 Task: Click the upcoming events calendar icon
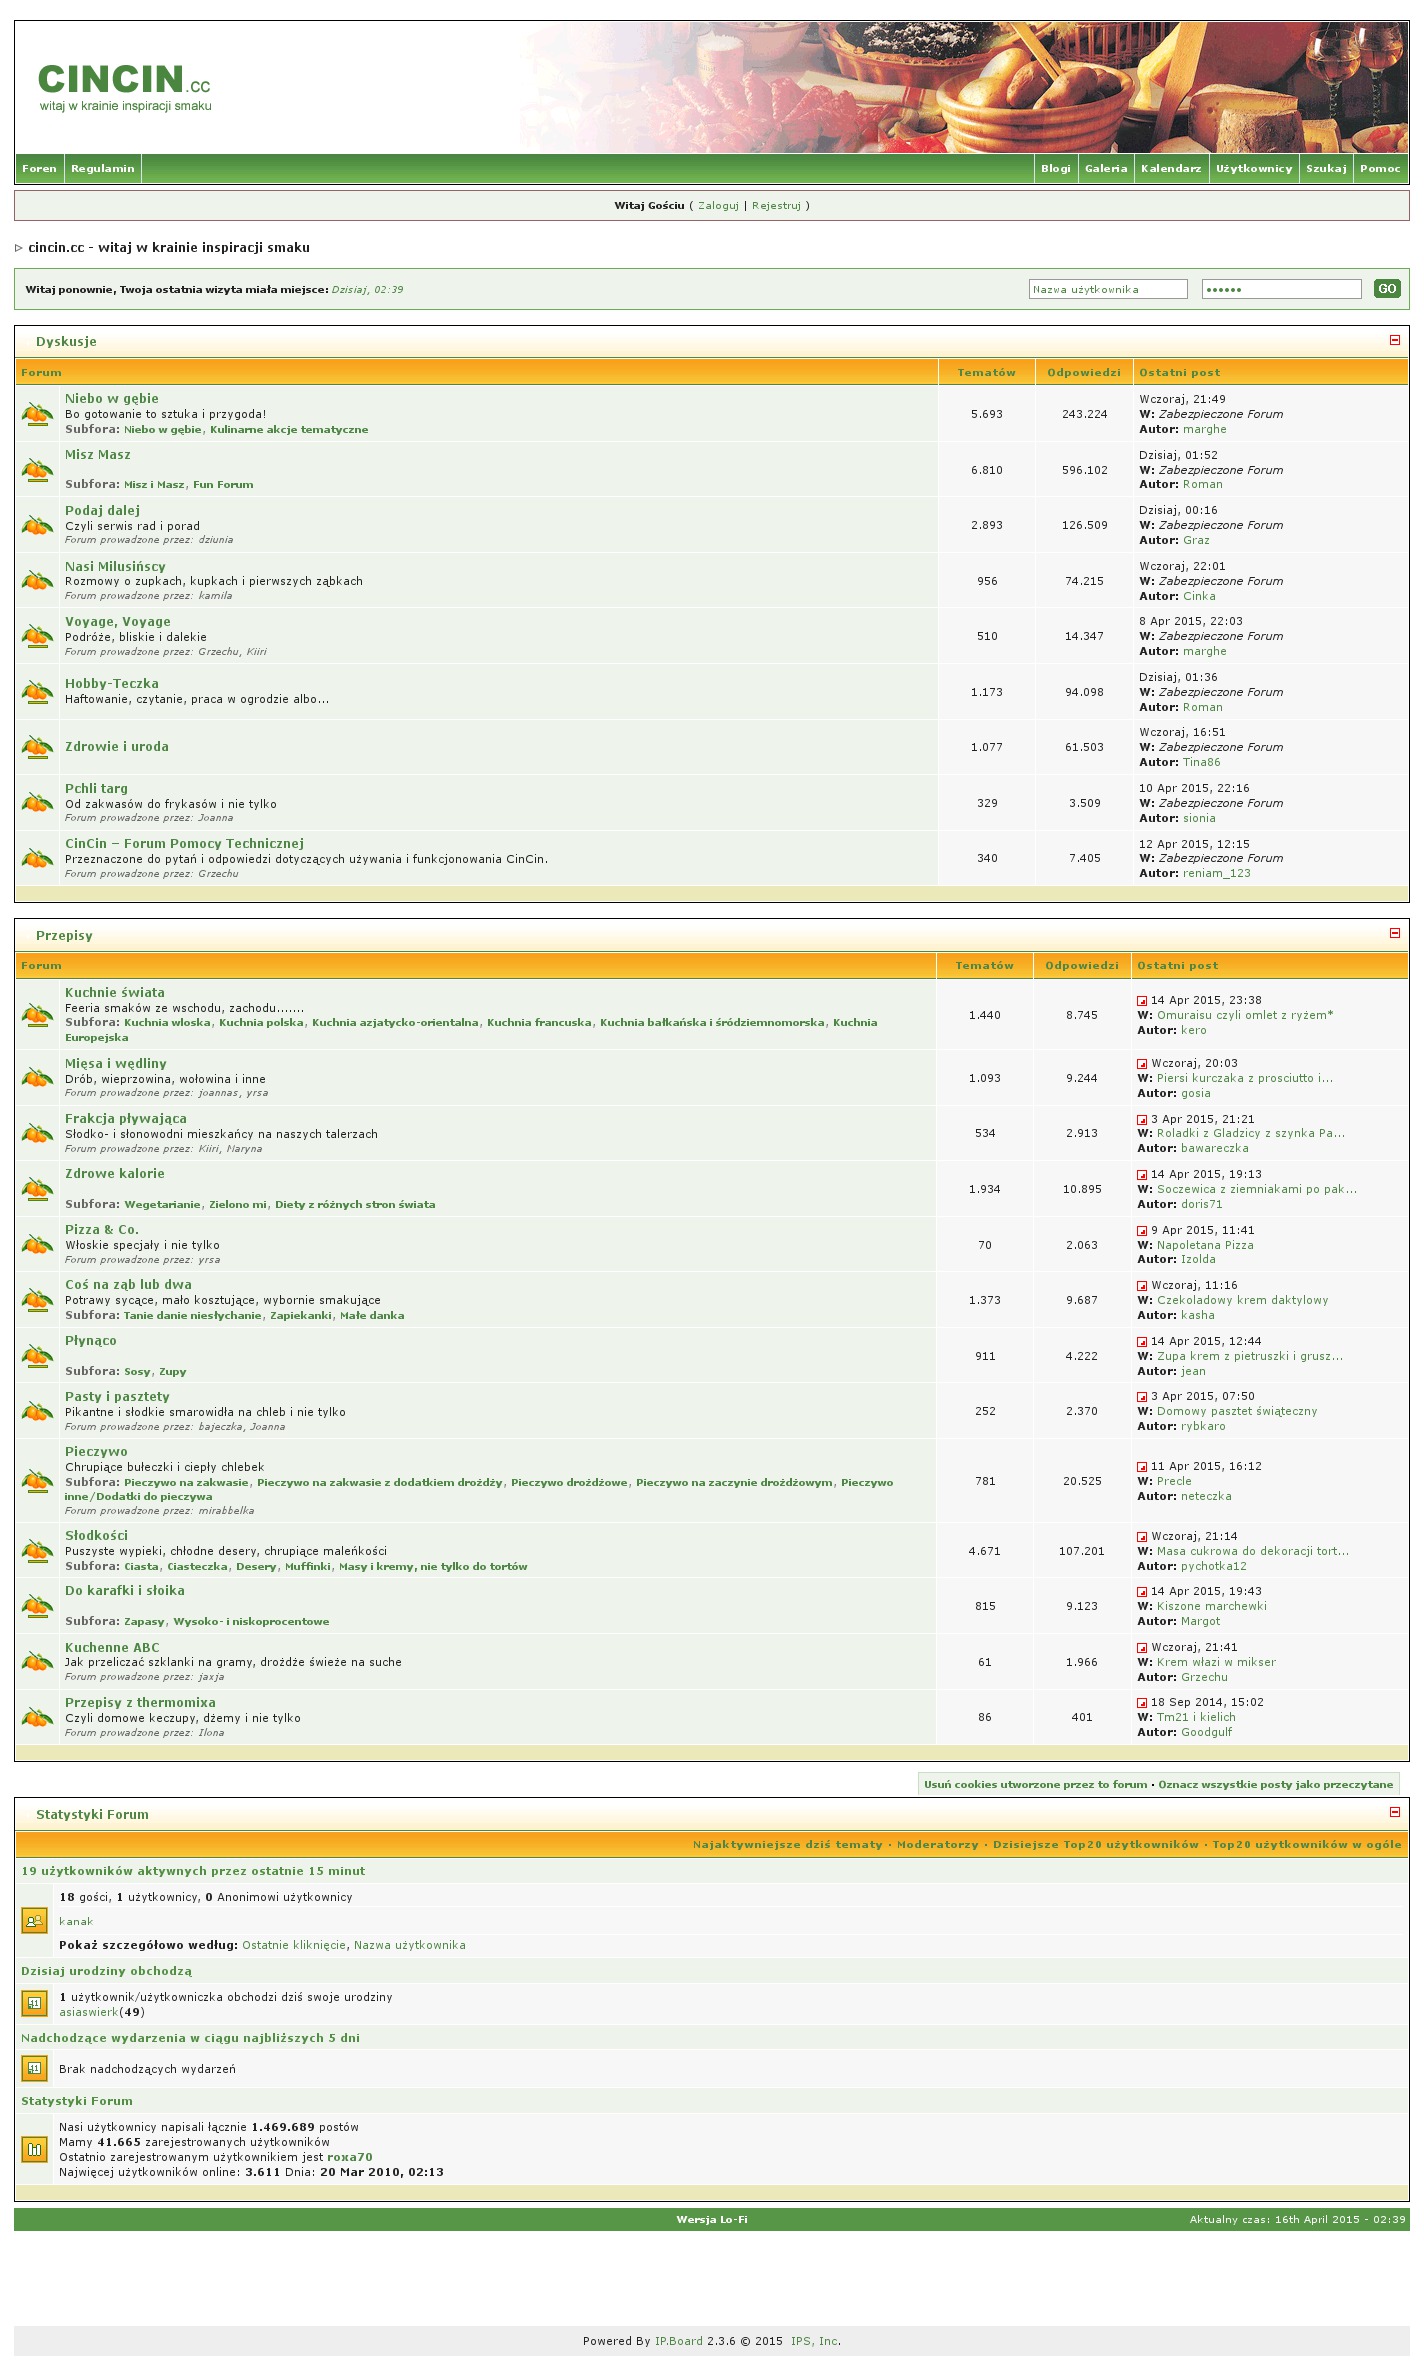tap(34, 2068)
